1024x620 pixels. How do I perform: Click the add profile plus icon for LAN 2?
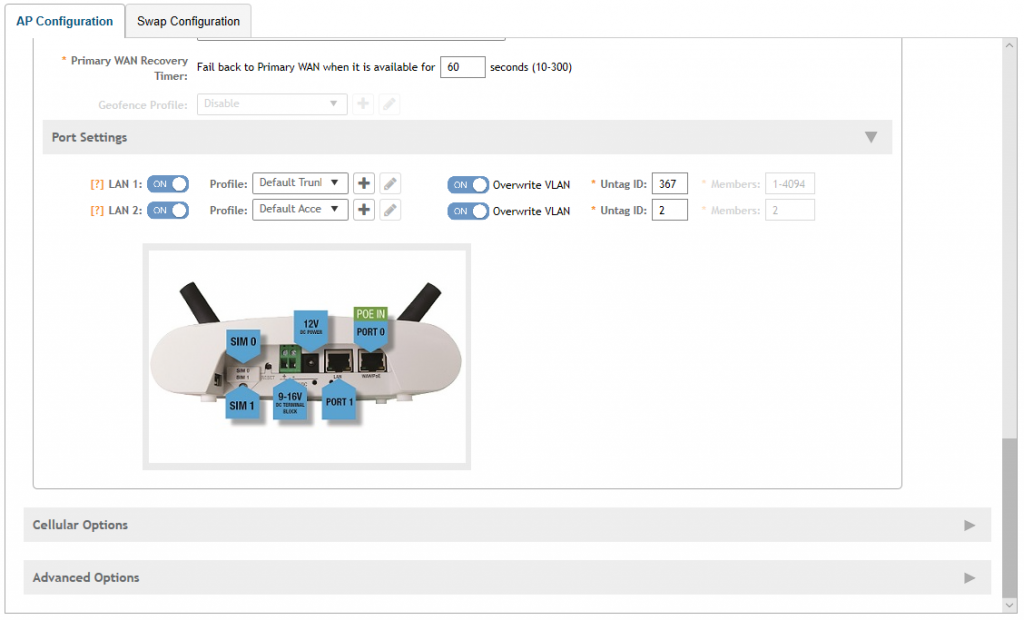pos(364,210)
